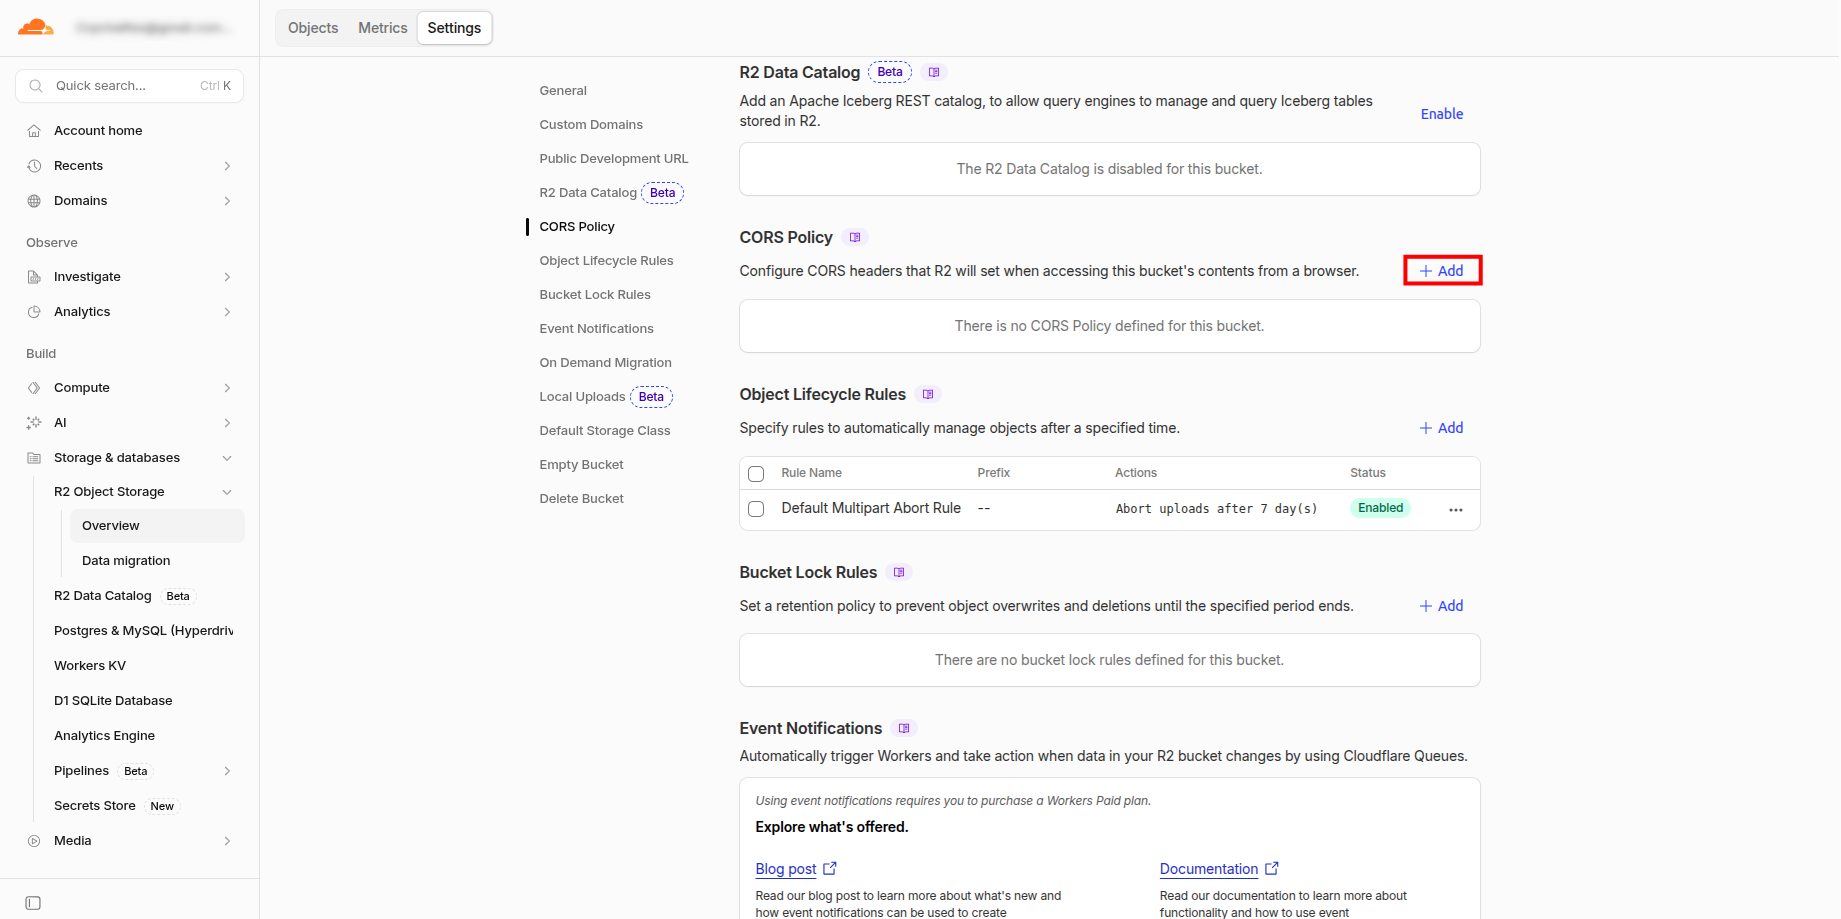Open docs icon beside Bucket Lock Rules heading
Viewport: 1841px width, 919px height.
[899, 572]
